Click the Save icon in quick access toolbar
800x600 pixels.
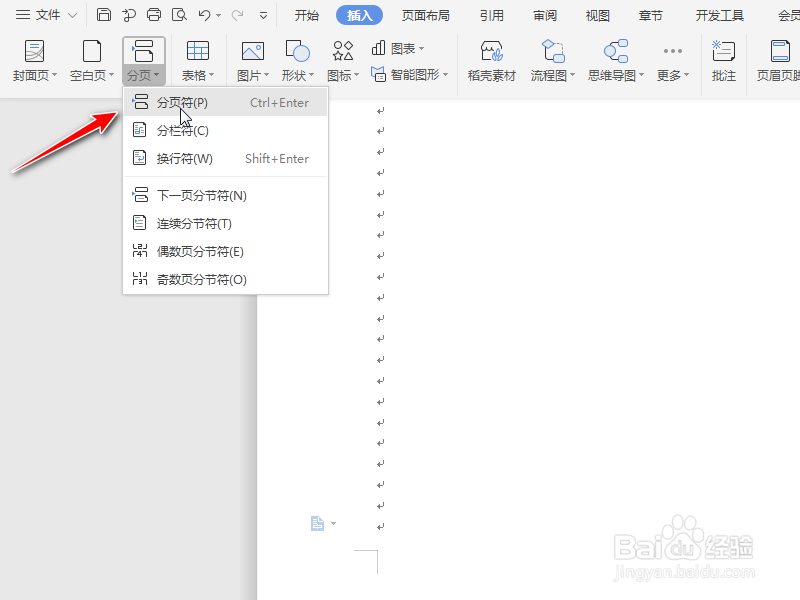[104, 15]
